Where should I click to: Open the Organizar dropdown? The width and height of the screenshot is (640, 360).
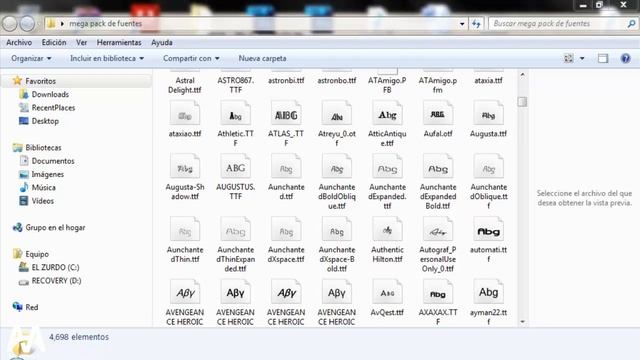click(x=31, y=58)
